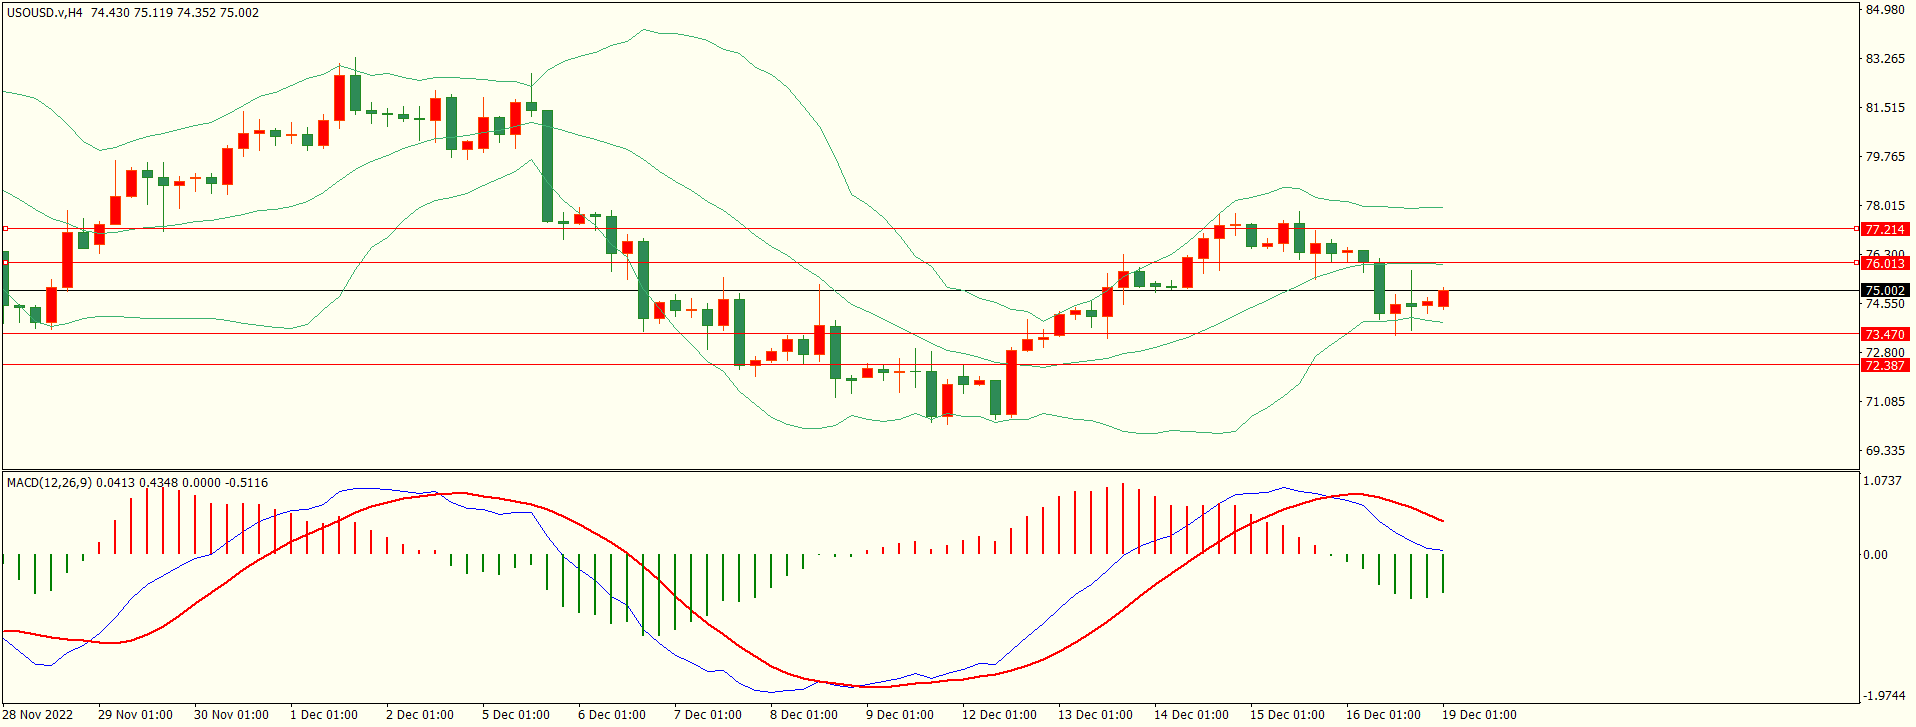Screen dimensions: 1916x727
Task: Click the 5 Dec 01:00 time label
Action: click(515, 715)
